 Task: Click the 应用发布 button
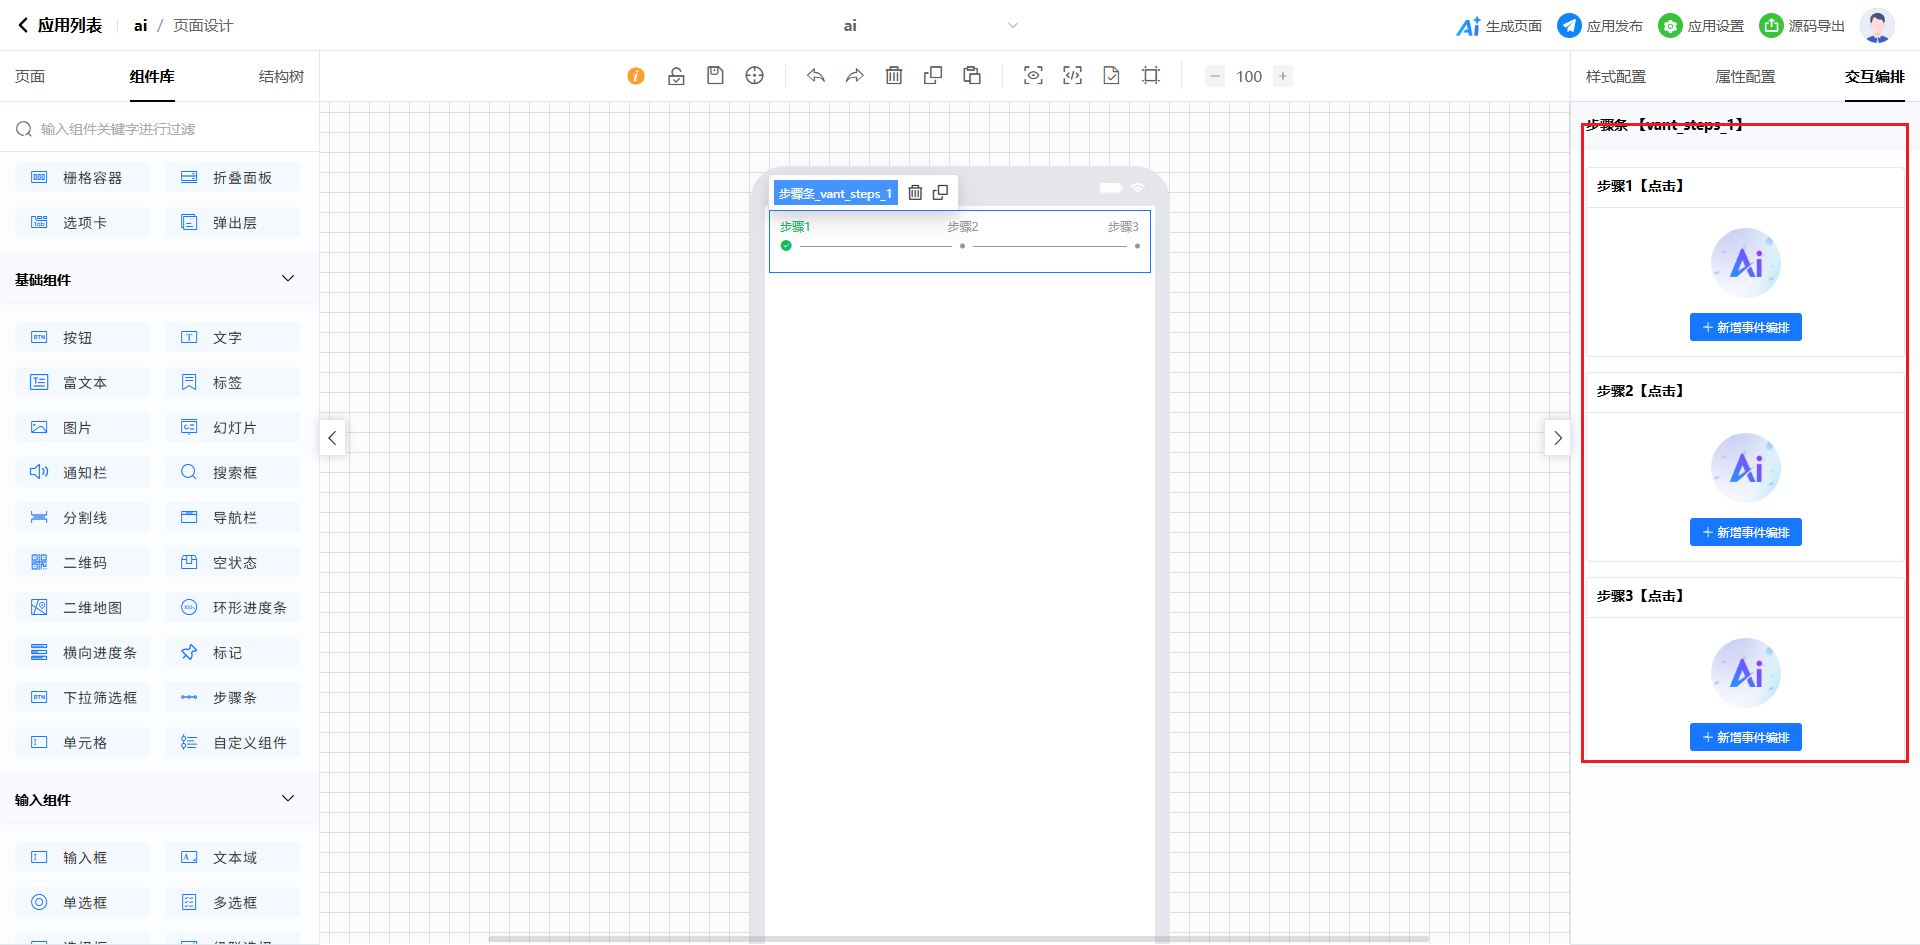click(1600, 26)
